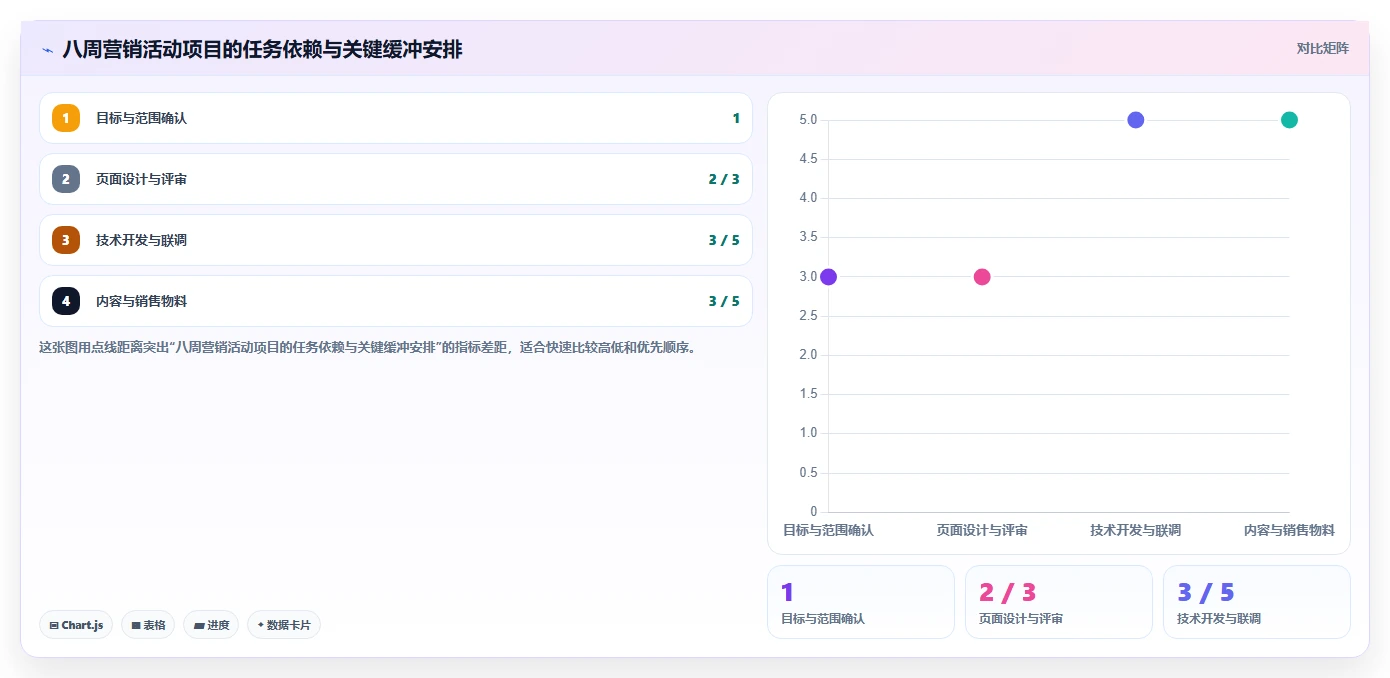Click the 0.5 y-axis tick label

coord(808,473)
